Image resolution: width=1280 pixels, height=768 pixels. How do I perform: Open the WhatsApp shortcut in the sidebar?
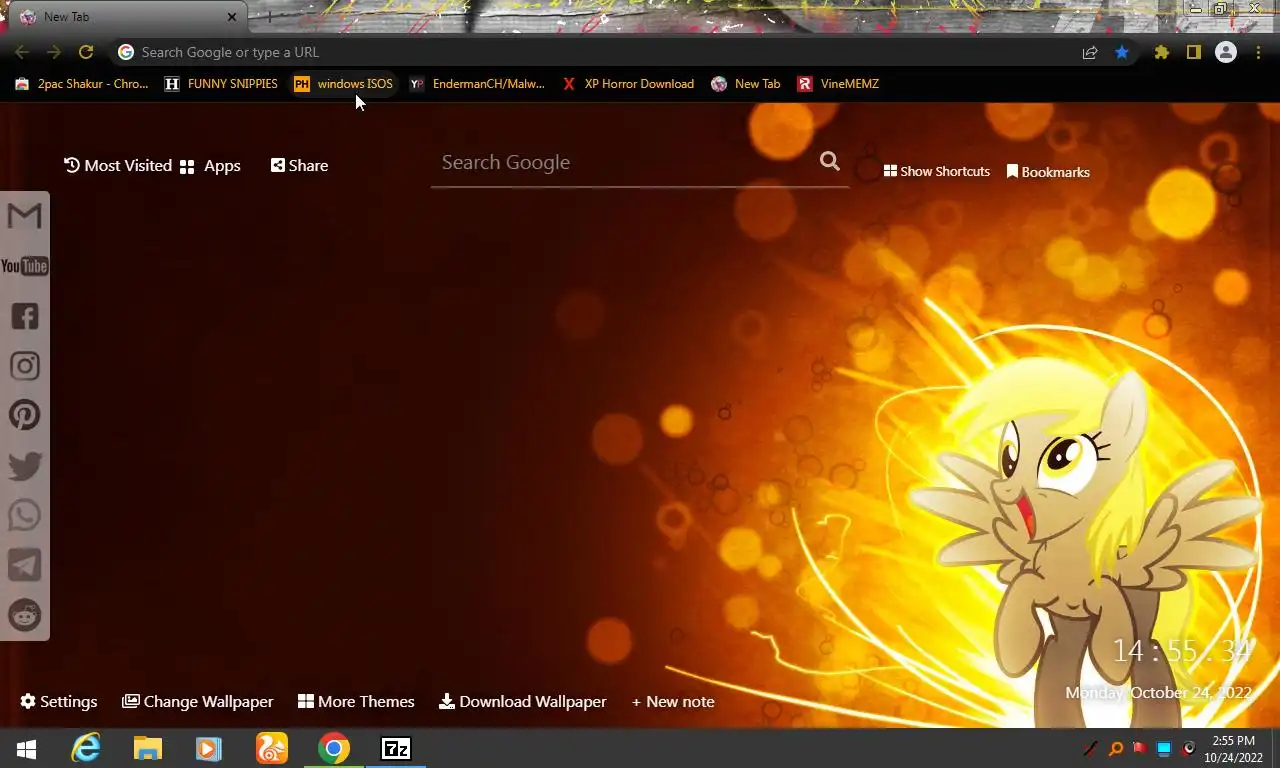point(24,516)
